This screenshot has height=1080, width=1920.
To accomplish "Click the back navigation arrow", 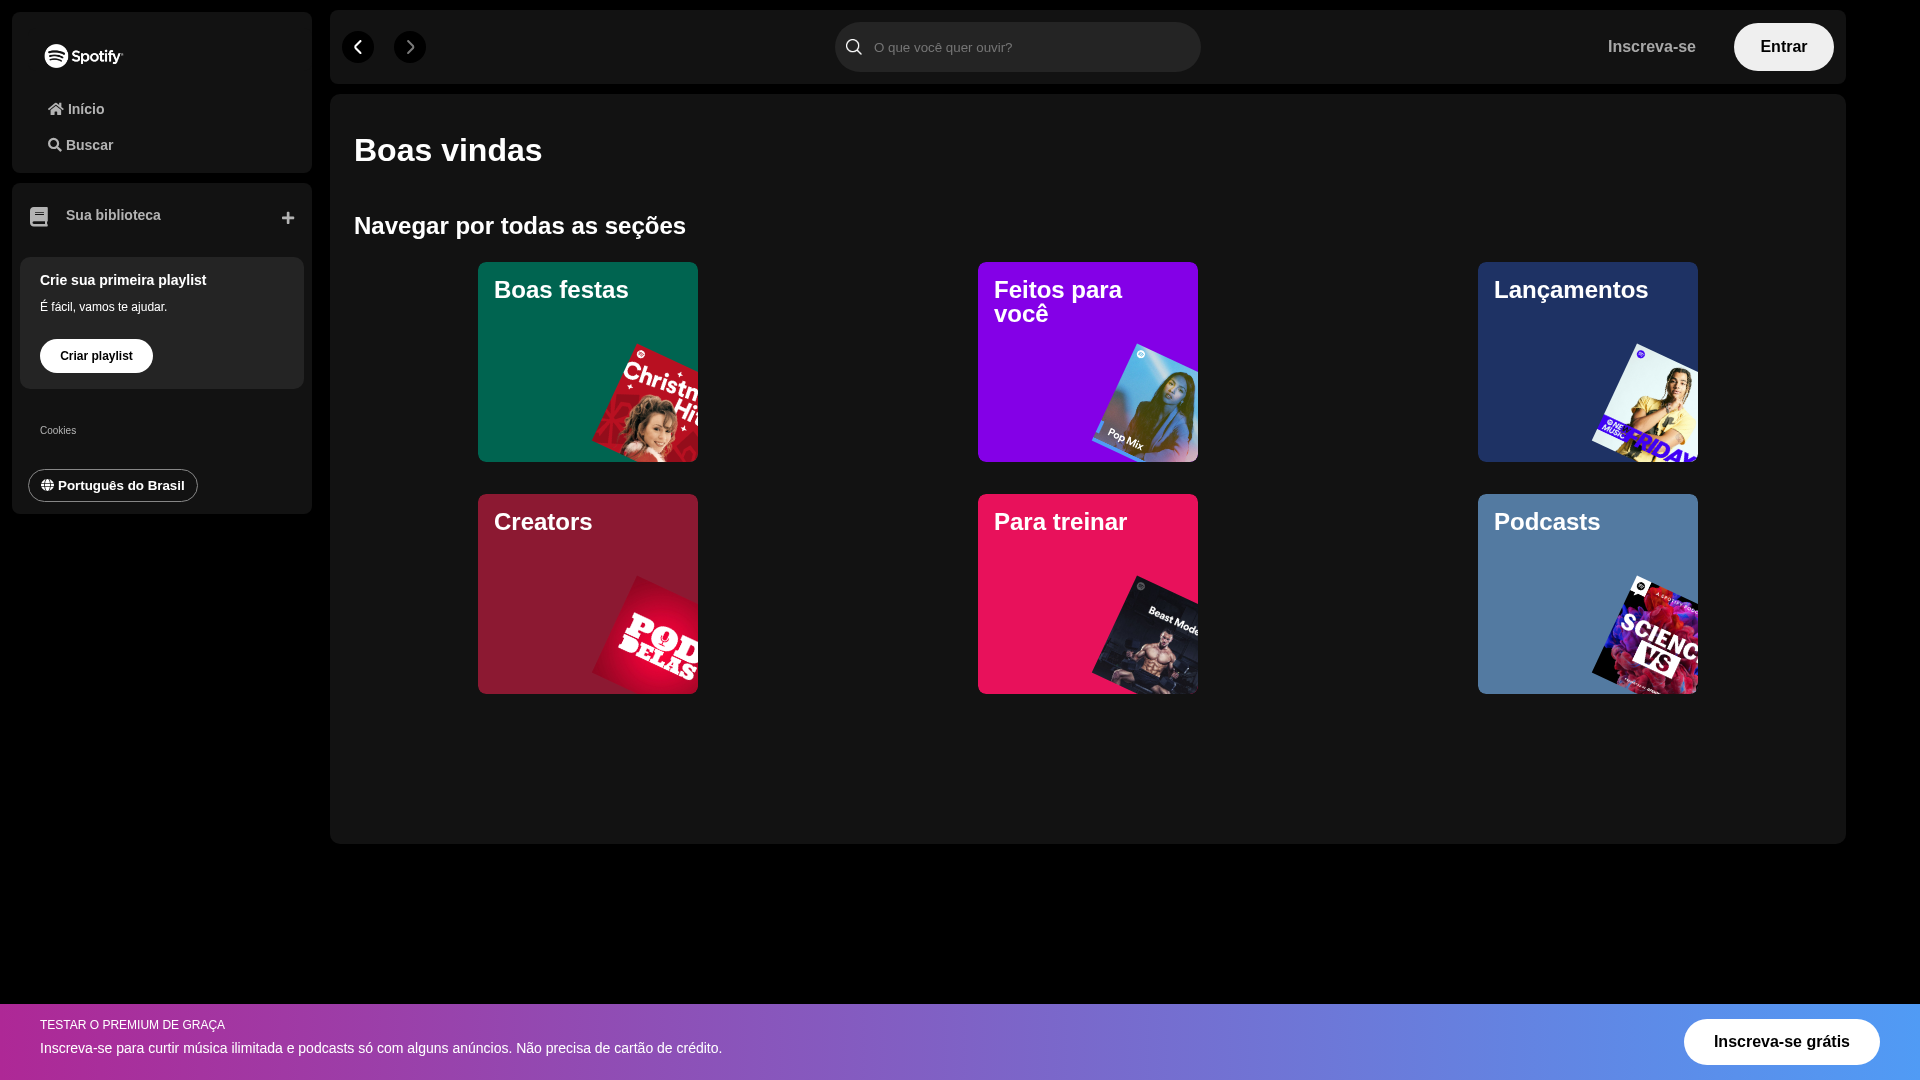I will (x=358, y=47).
